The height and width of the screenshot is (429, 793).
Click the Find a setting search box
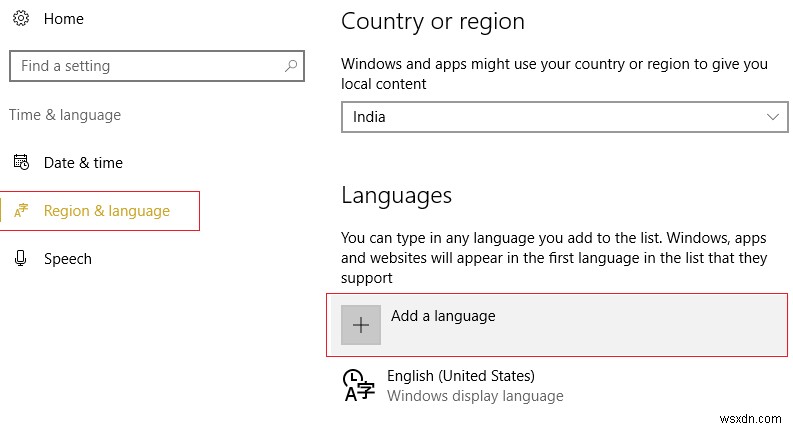click(145, 66)
